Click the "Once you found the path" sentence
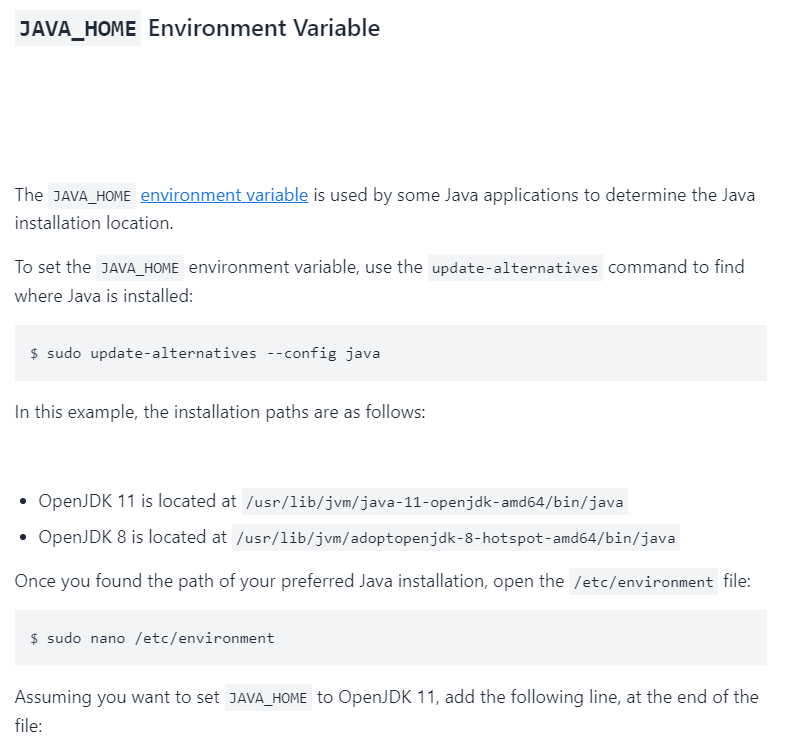This screenshot has height=753, width=812. coord(288,581)
